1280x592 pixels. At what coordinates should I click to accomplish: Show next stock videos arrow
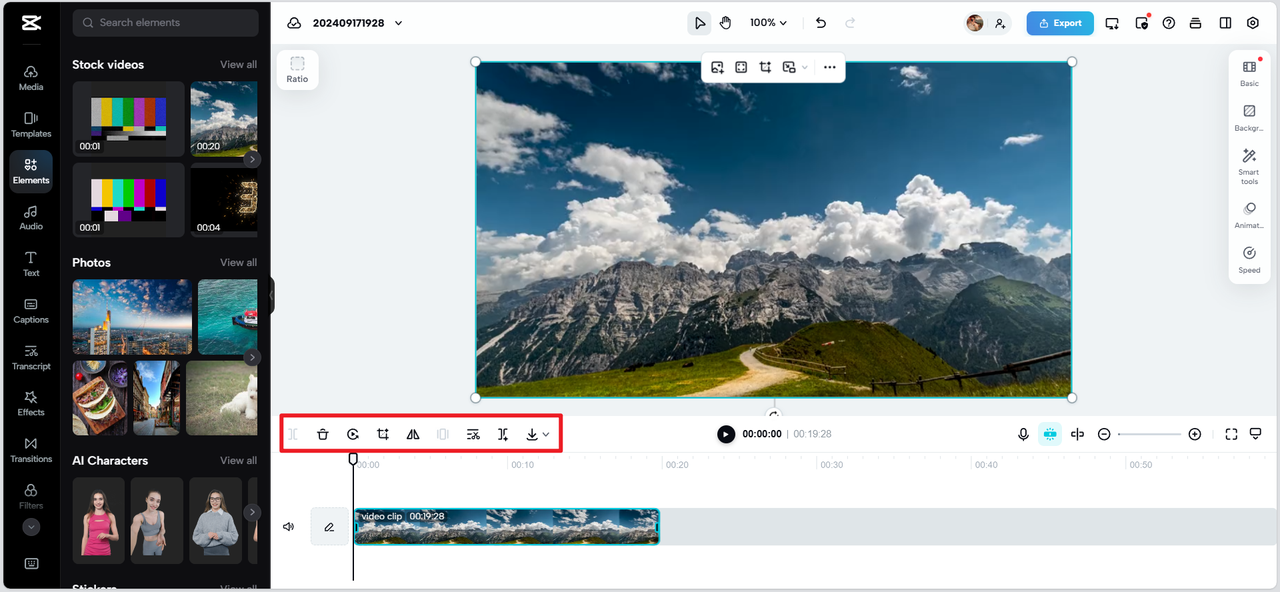252,159
